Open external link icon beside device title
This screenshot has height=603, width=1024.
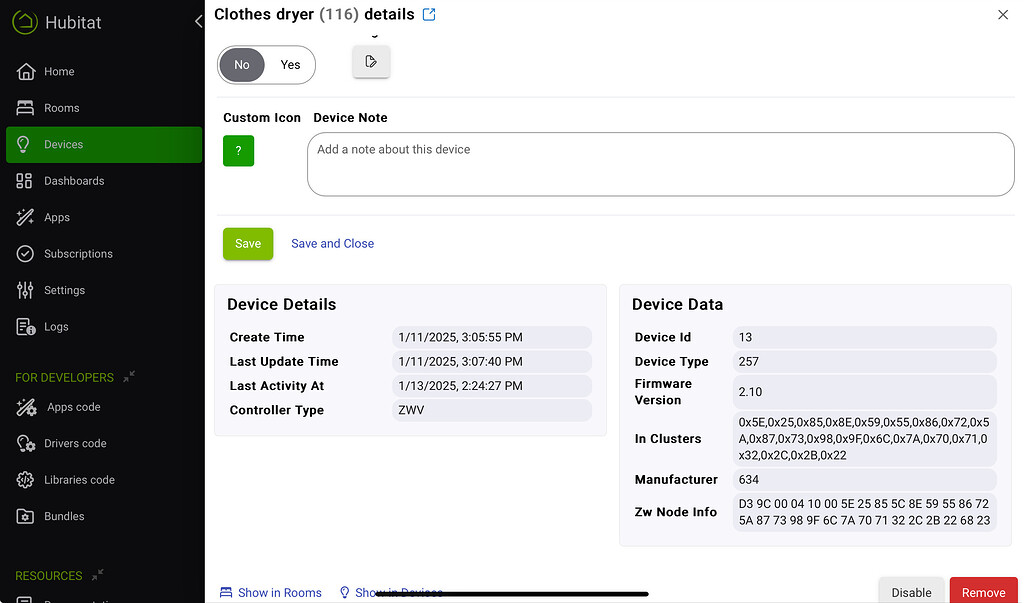tap(429, 14)
